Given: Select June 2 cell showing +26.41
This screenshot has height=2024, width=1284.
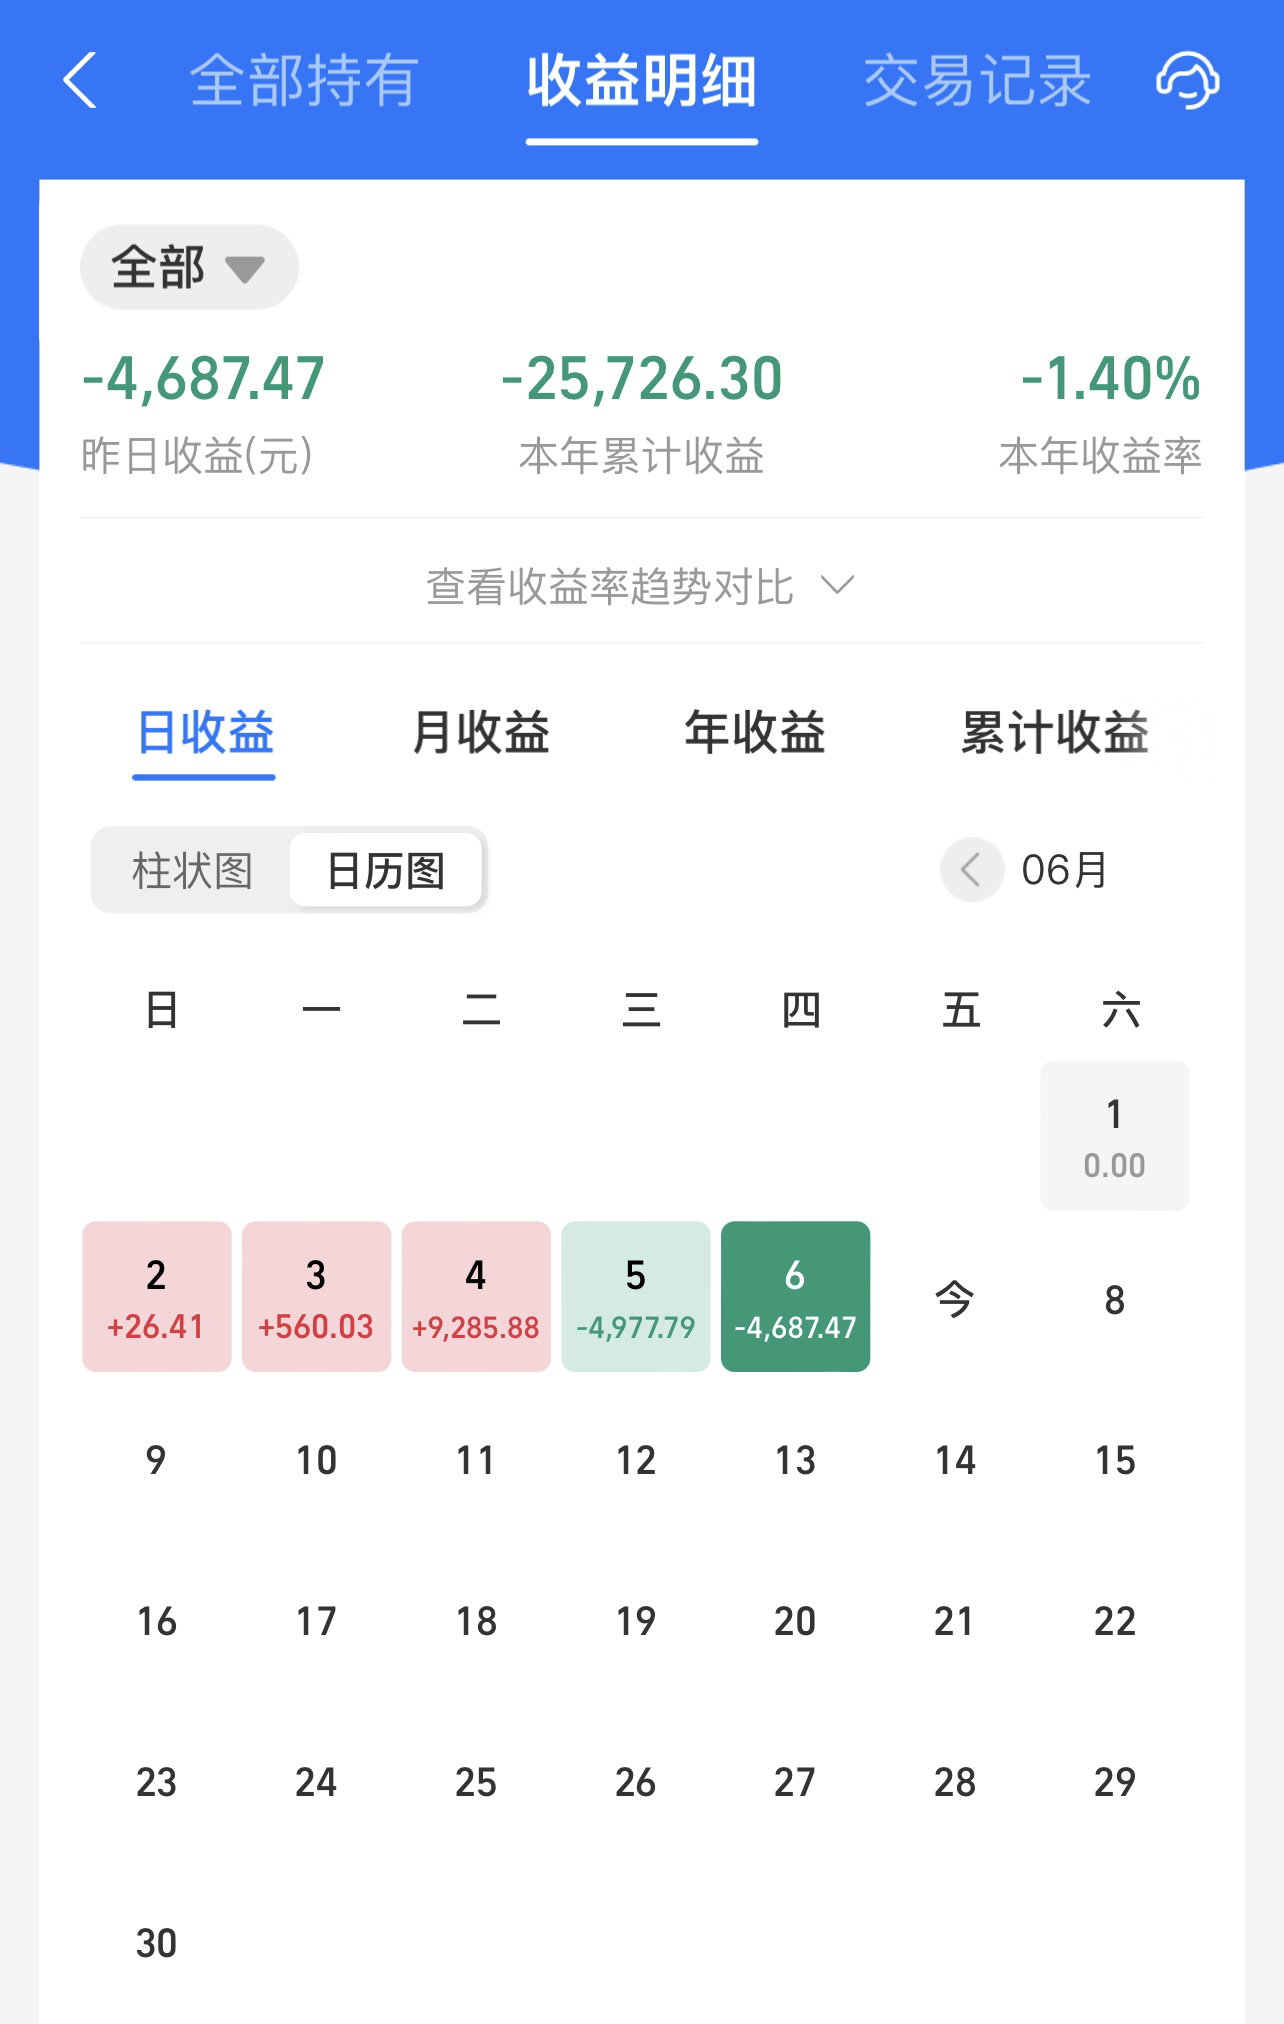Looking at the screenshot, I should coord(157,1296).
